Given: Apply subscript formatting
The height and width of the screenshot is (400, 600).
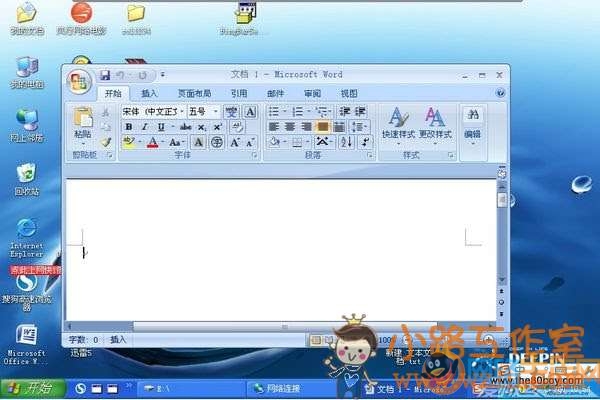Looking at the screenshot, I should [202, 127].
